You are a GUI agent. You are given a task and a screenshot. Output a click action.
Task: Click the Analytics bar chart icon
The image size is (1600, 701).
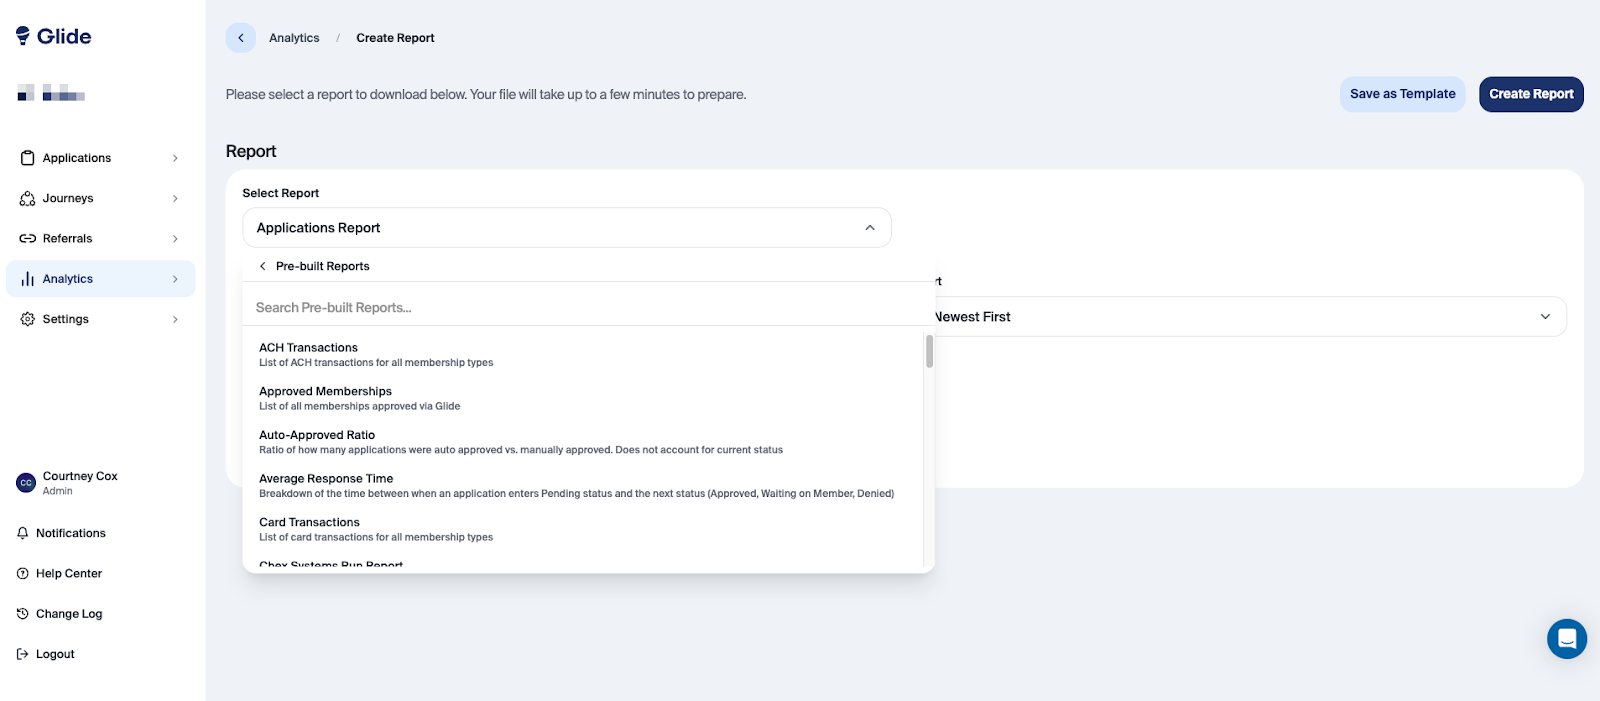pos(27,279)
